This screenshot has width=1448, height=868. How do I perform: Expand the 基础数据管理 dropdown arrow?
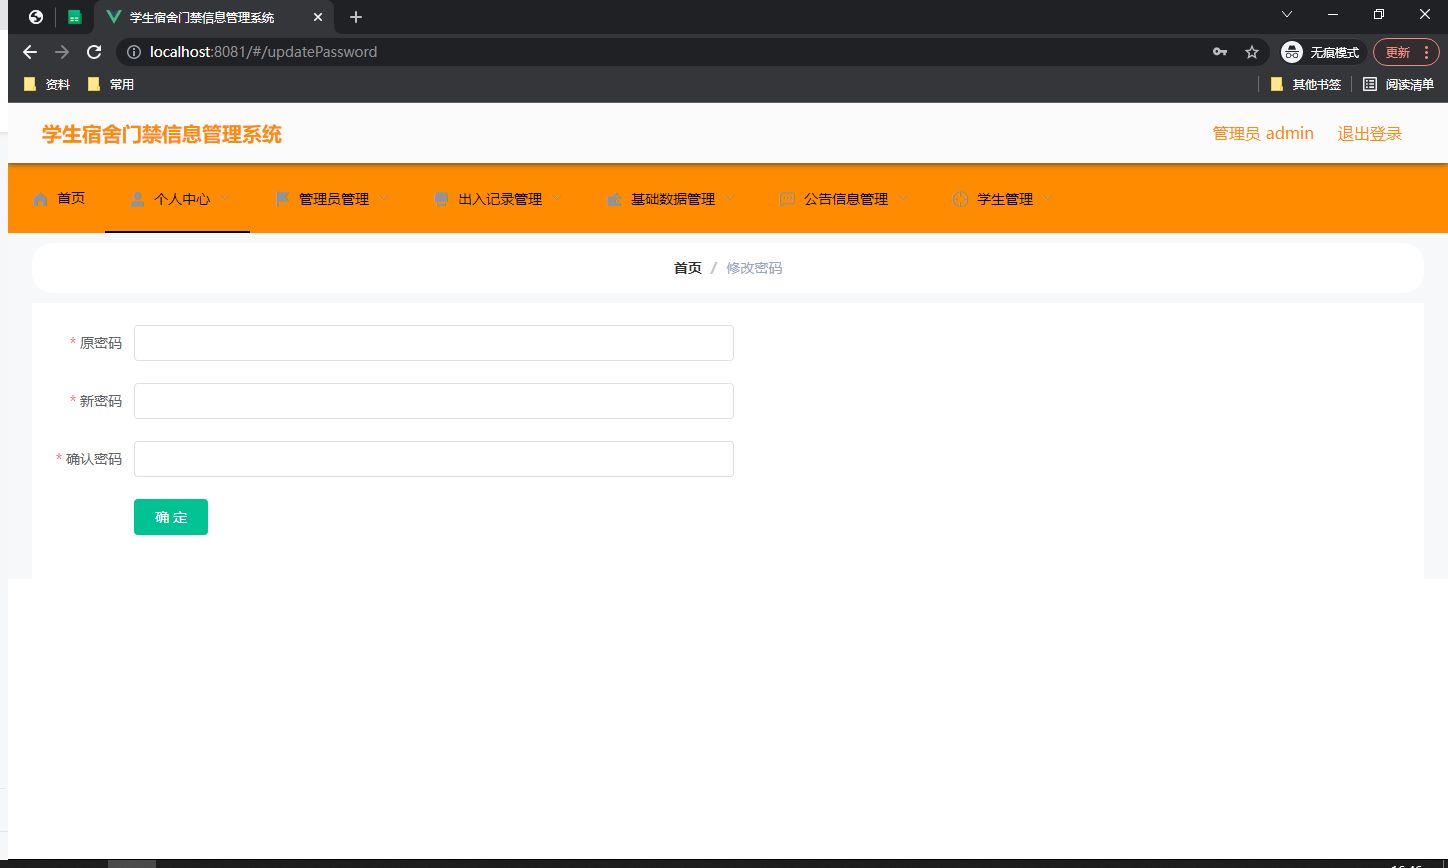(x=730, y=198)
